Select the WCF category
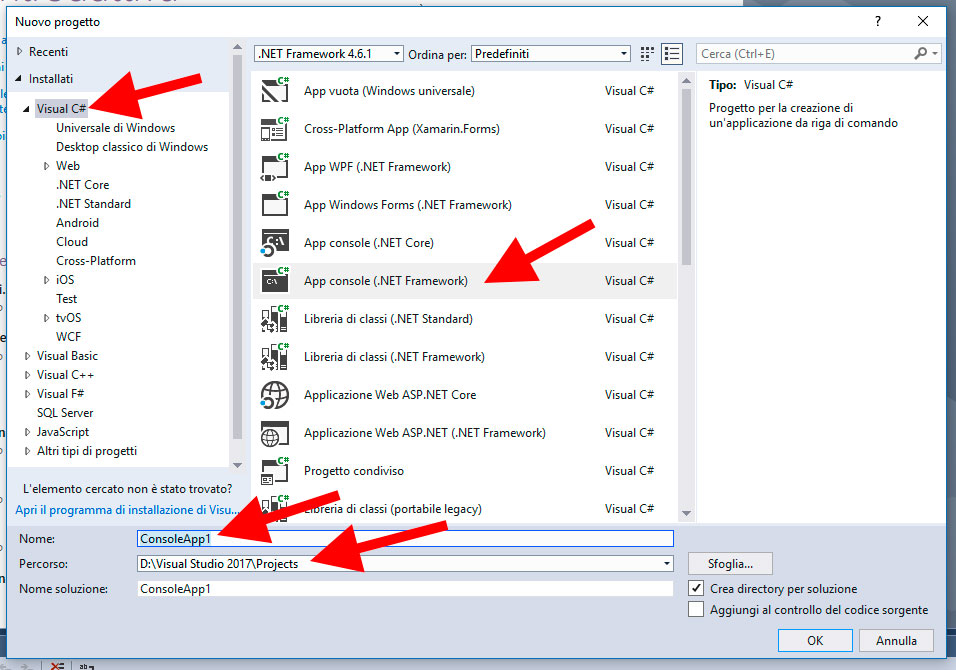 tap(68, 337)
